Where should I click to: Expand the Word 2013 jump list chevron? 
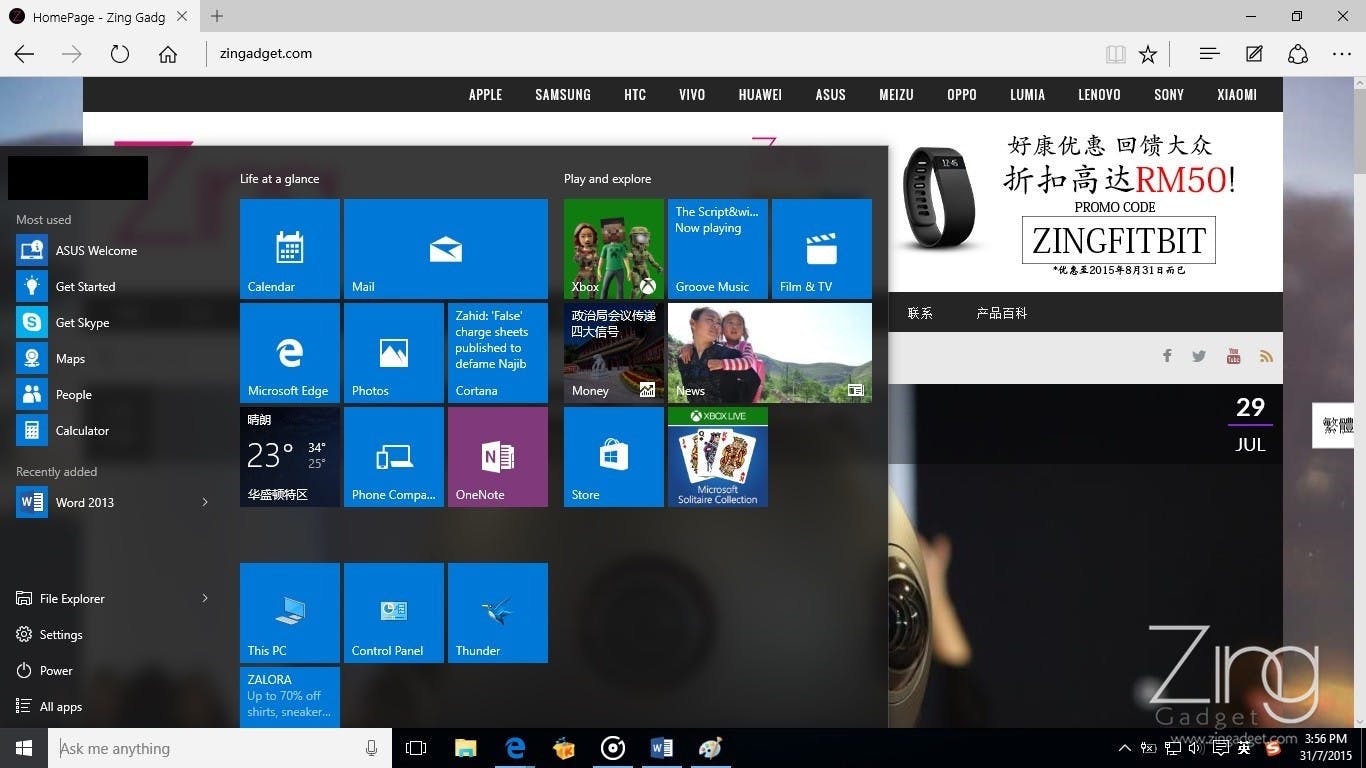coord(205,502)
